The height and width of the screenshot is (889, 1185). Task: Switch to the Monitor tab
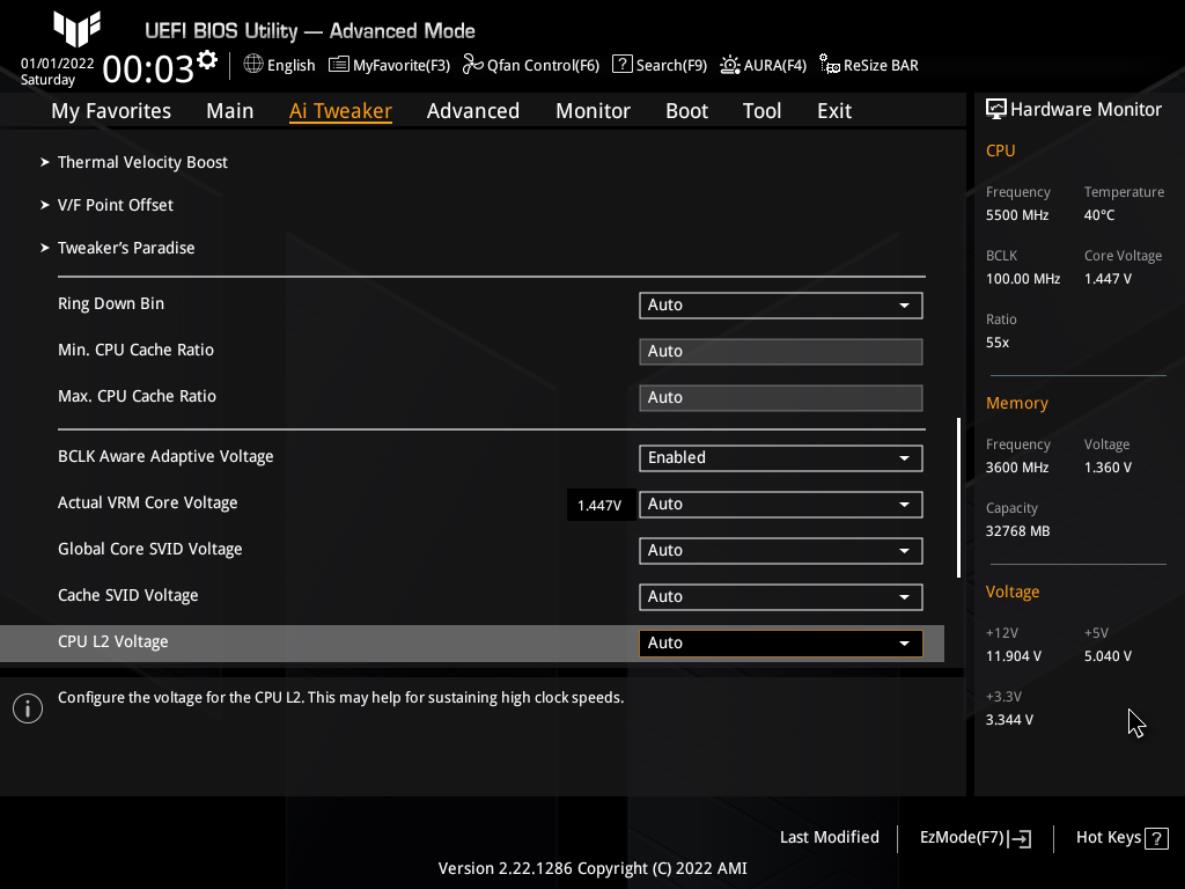point(593,111)
